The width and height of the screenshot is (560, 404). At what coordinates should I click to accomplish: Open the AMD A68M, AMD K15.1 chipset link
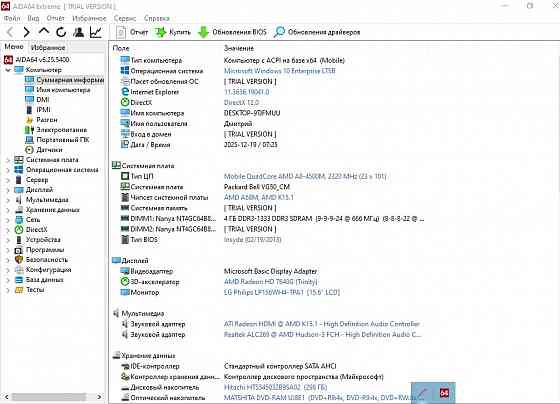(x=259, y=197)
